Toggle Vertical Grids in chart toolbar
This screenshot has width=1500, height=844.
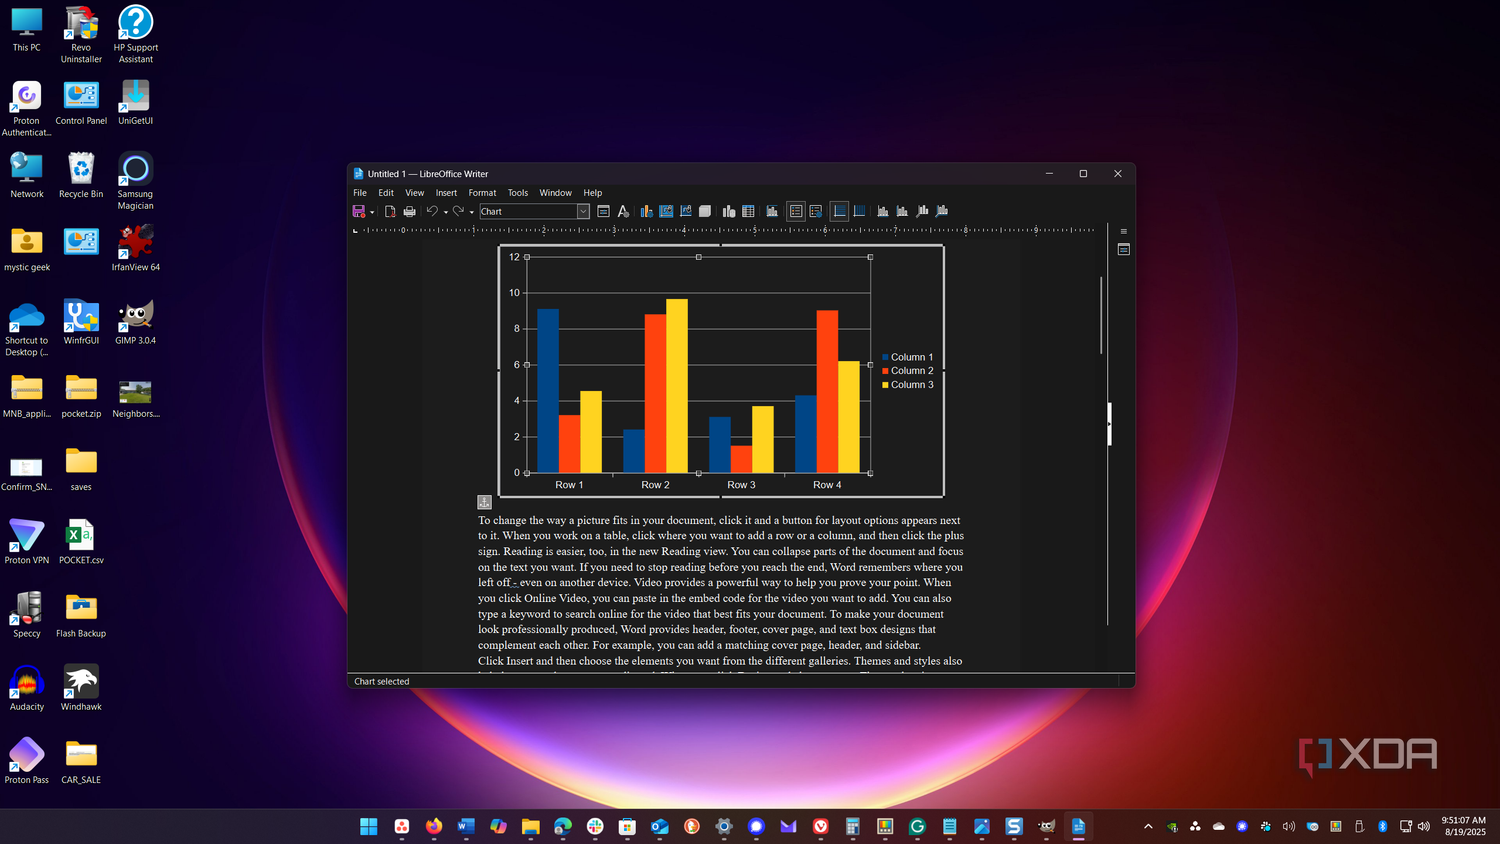pyautogui.click(x=860, y=211)
